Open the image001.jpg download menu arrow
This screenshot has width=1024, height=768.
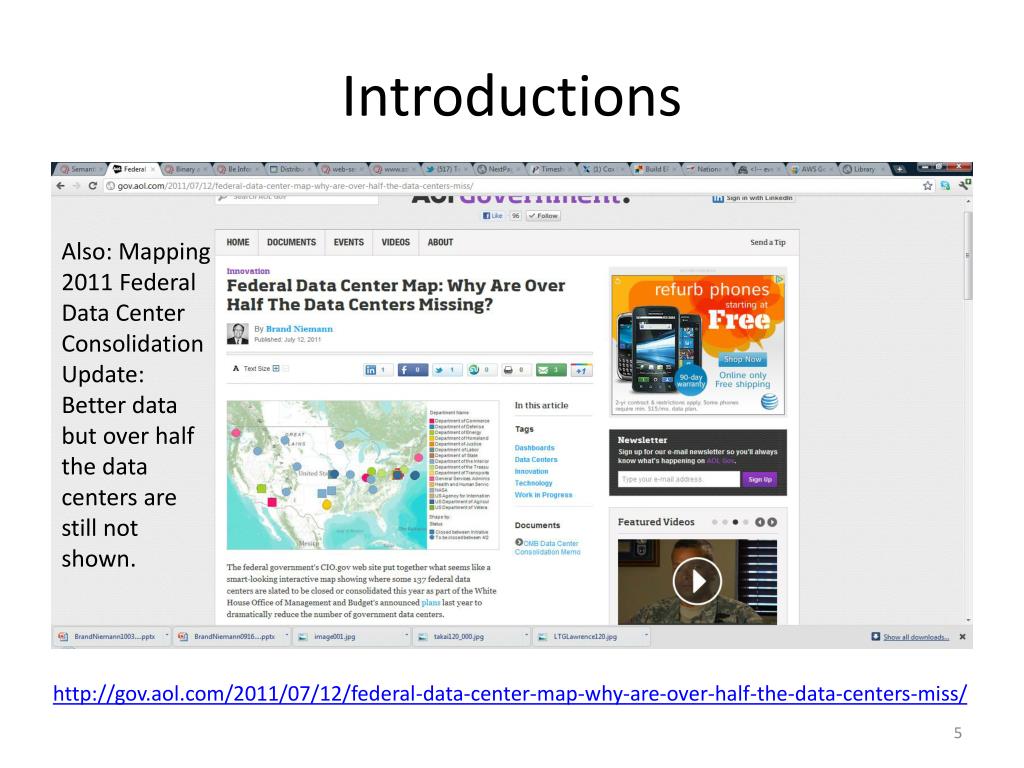pyautogui.click(x=406, y=635)
